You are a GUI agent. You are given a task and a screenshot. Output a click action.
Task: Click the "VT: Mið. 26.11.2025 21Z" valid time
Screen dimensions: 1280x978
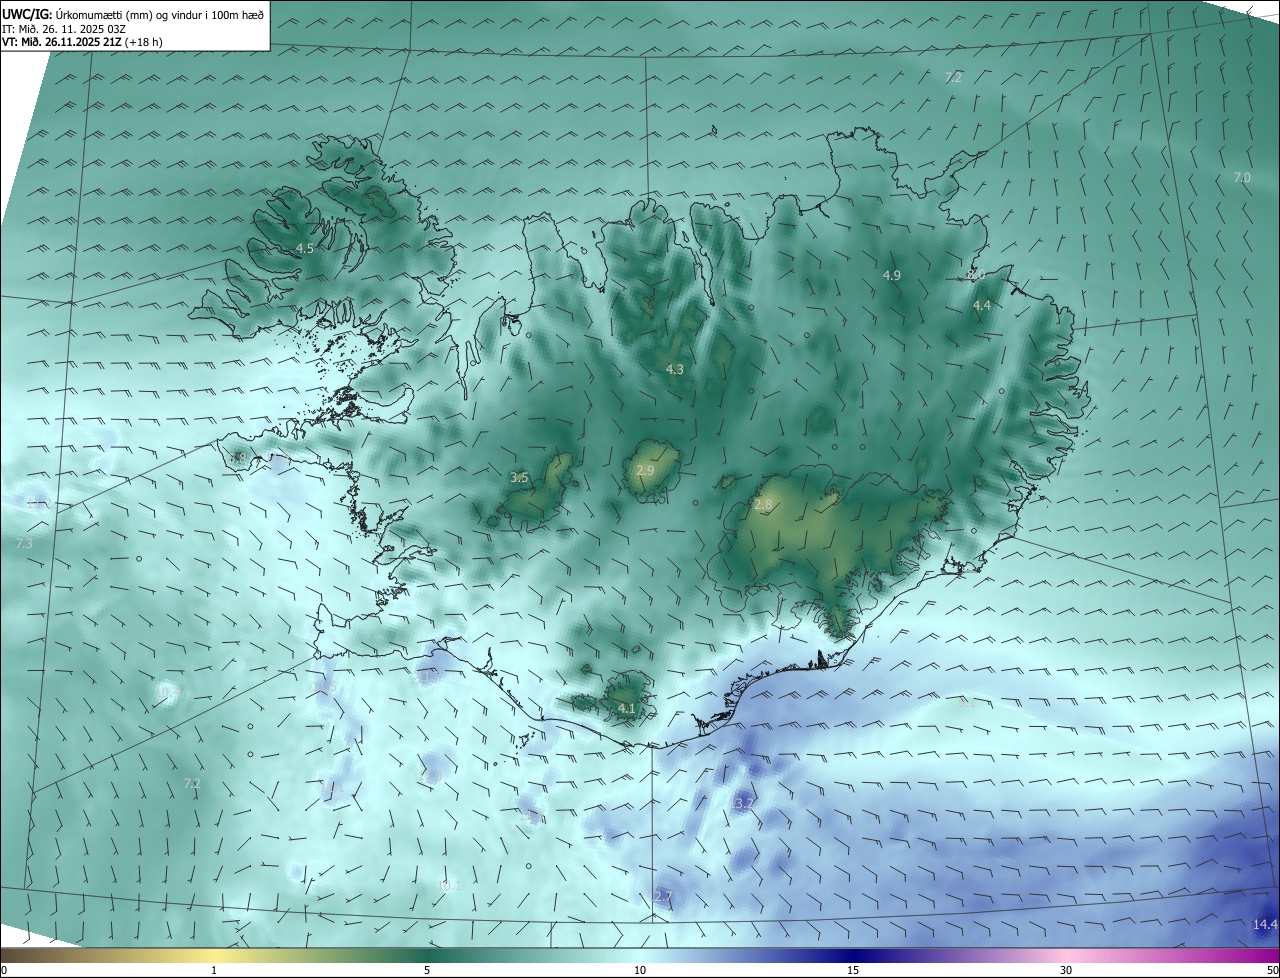[x=62, y=42]
